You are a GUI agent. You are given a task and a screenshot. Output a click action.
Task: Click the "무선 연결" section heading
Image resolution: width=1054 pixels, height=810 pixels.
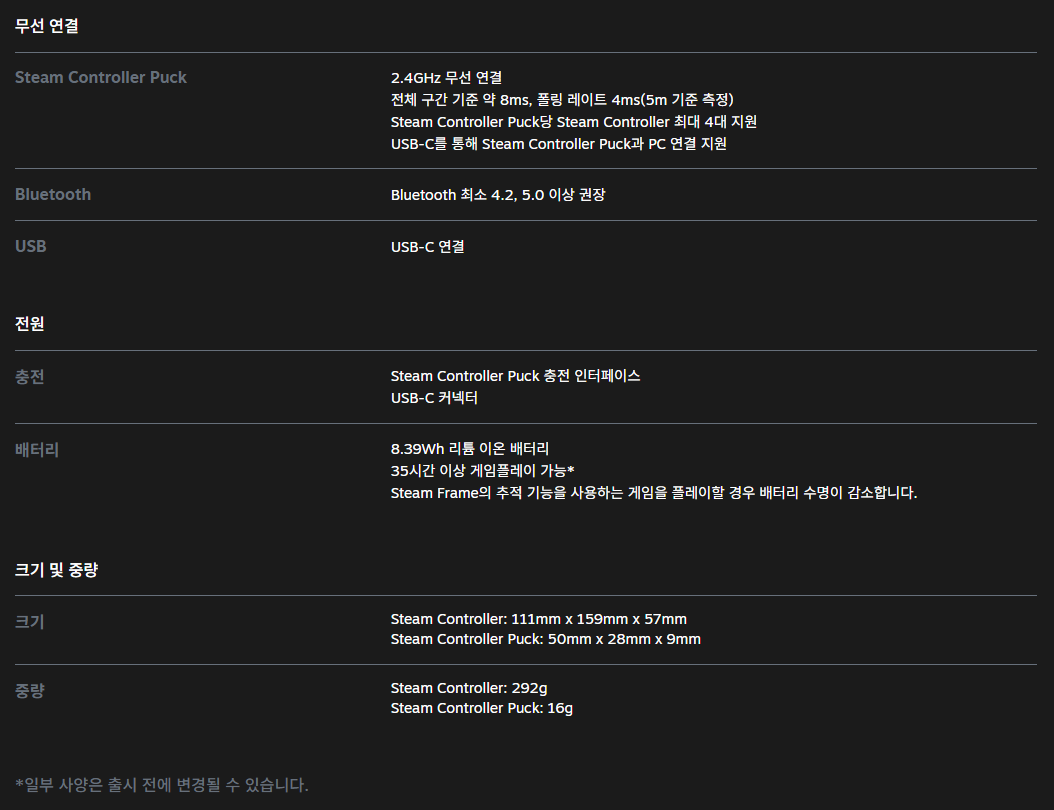coord(47,27)
